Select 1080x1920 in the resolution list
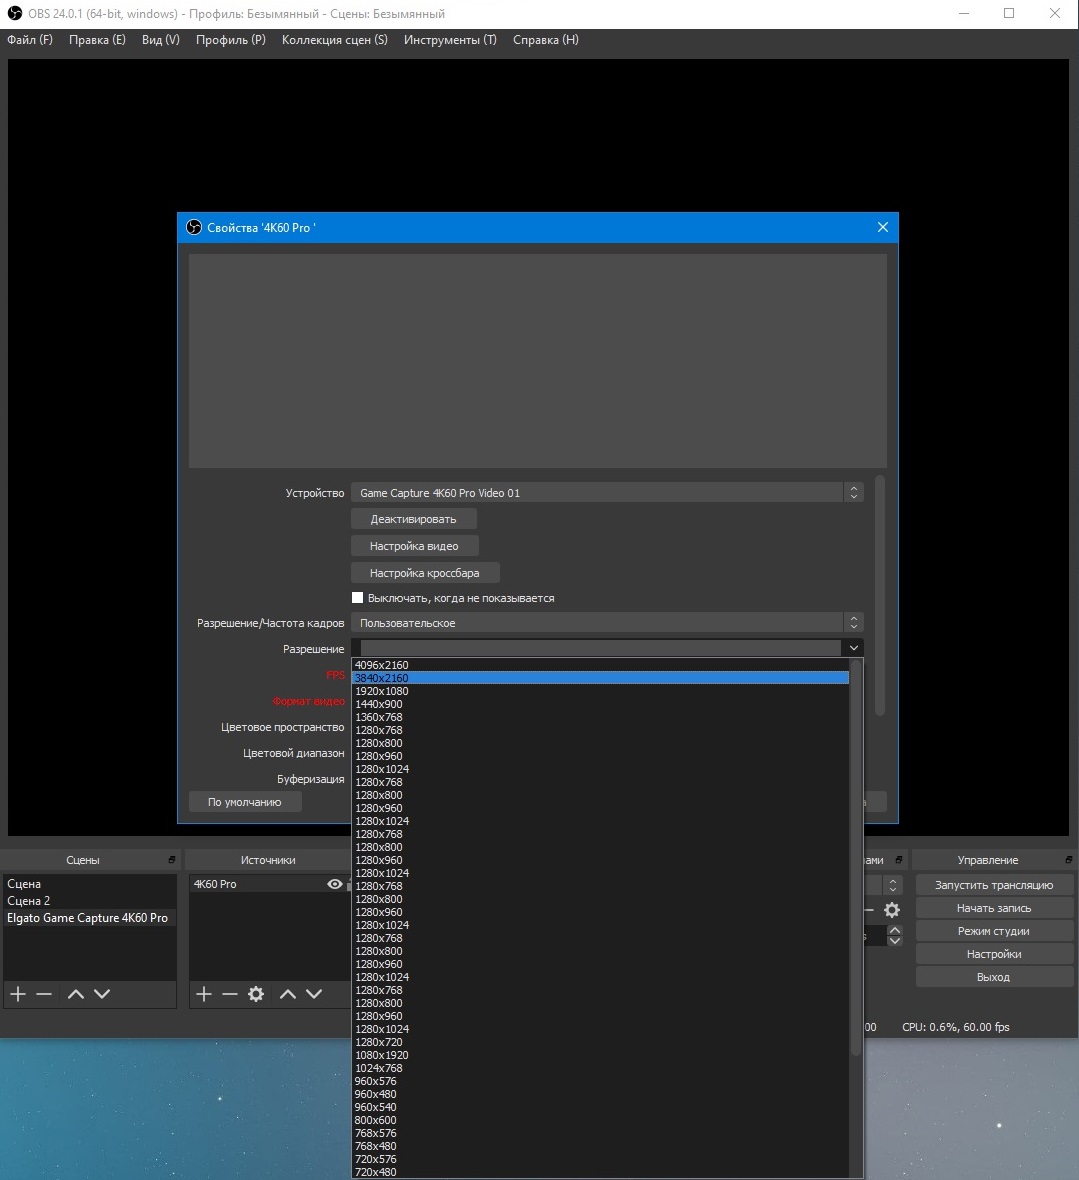This screenshot has width=1079, height=1180. coord(600,1055)
